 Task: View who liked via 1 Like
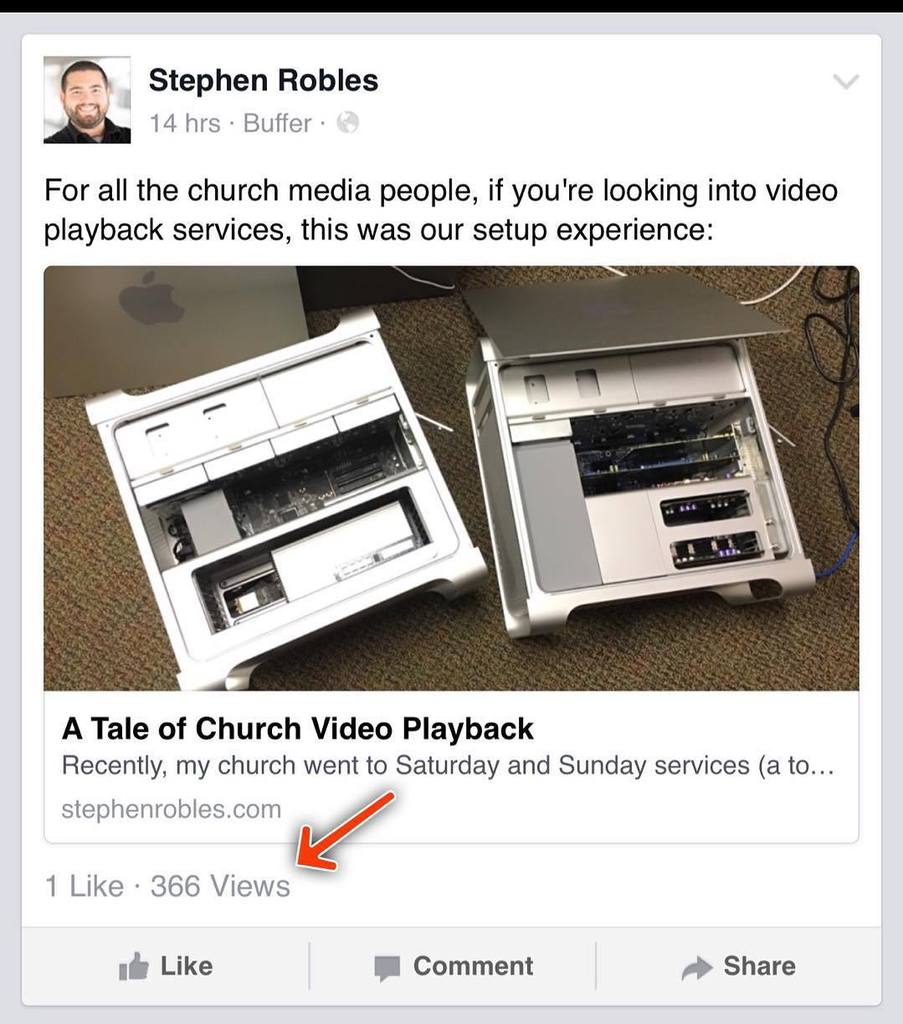pyautogui.click(x=84, y=886)
